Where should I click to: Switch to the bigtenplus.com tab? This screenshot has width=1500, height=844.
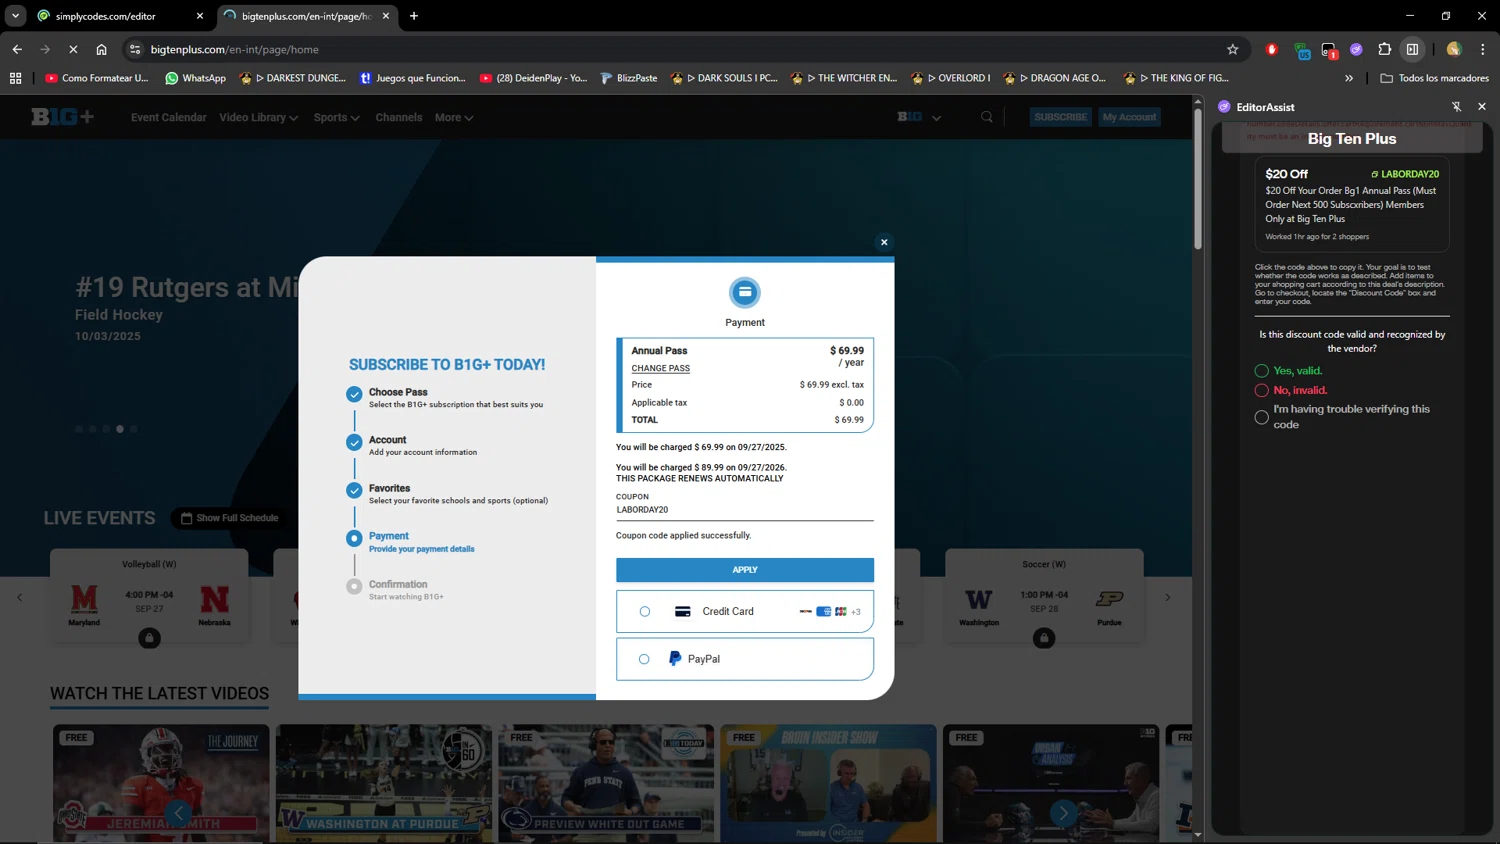306,16
